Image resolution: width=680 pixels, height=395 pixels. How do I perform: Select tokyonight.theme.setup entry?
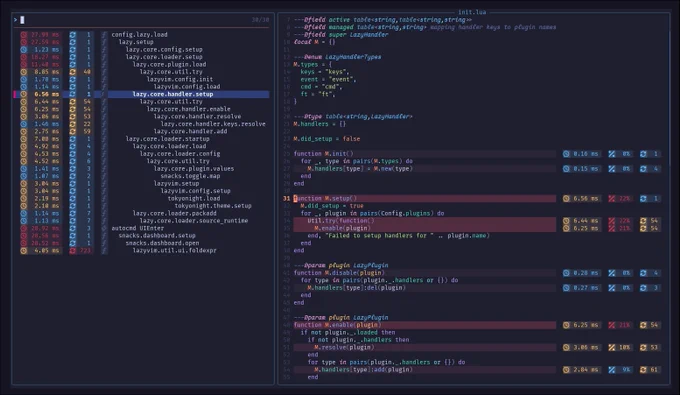213,206
